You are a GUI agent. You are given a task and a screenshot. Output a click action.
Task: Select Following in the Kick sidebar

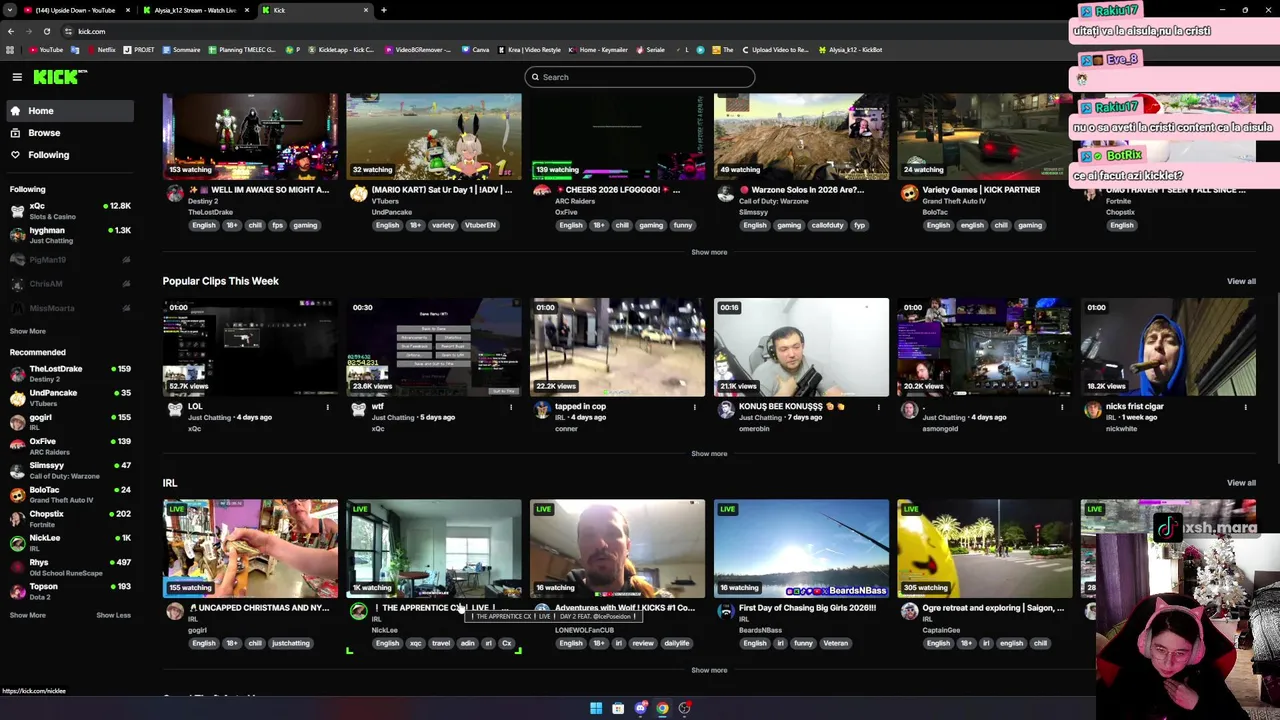tap(70, 155)
